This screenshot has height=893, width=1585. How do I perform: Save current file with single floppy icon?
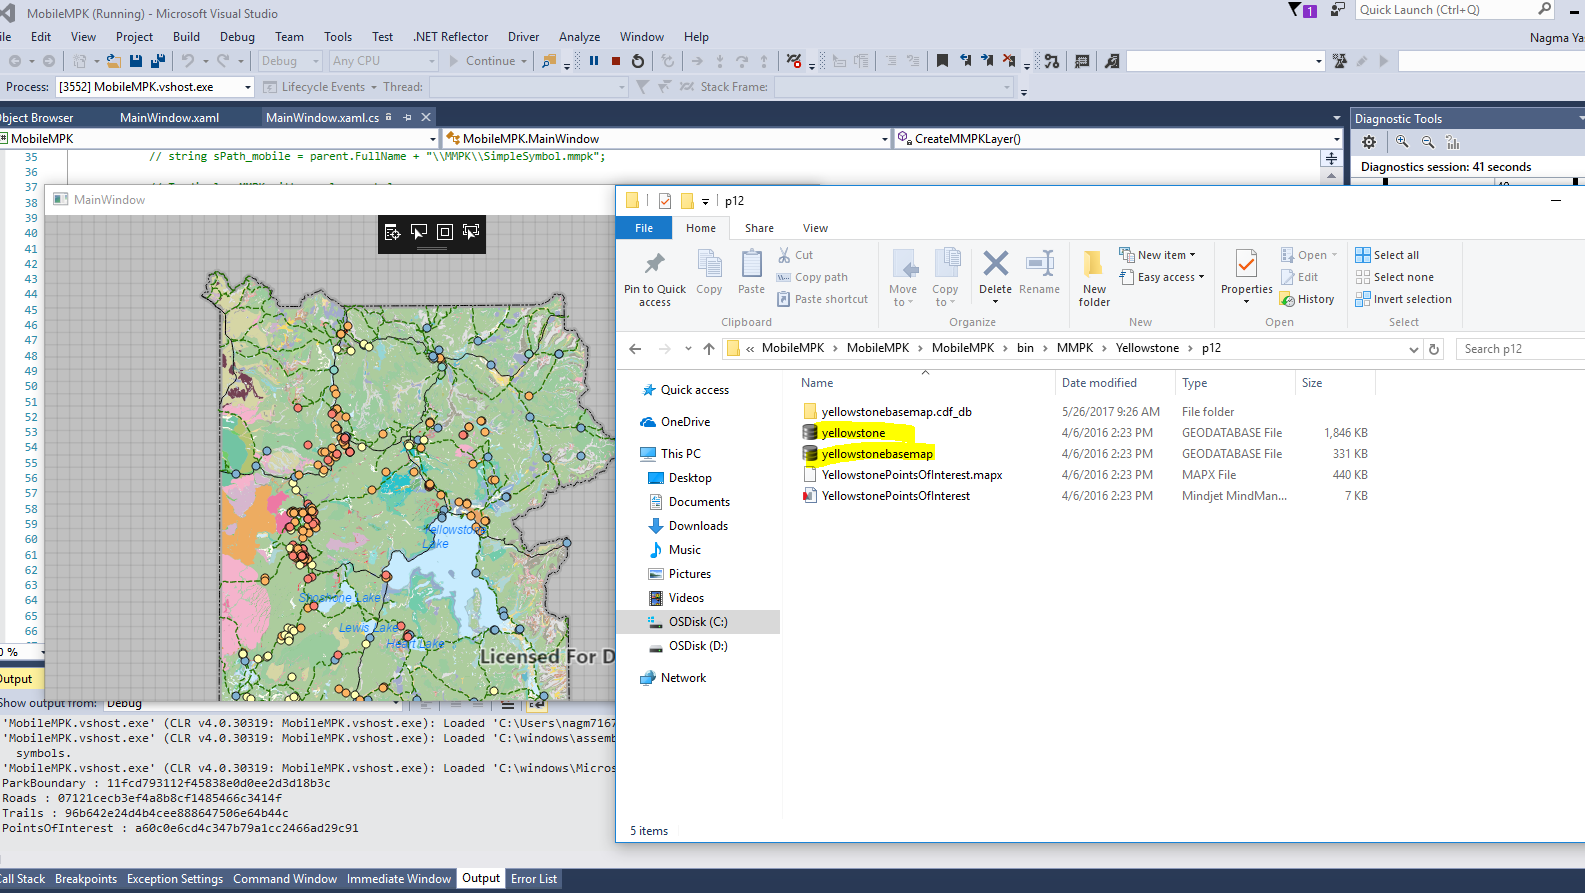(x=136, y=61)
